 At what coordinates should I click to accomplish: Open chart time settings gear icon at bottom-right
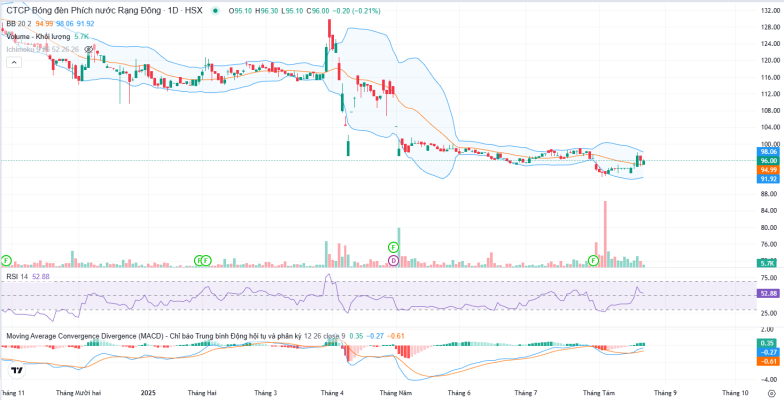tap(770, 394)
